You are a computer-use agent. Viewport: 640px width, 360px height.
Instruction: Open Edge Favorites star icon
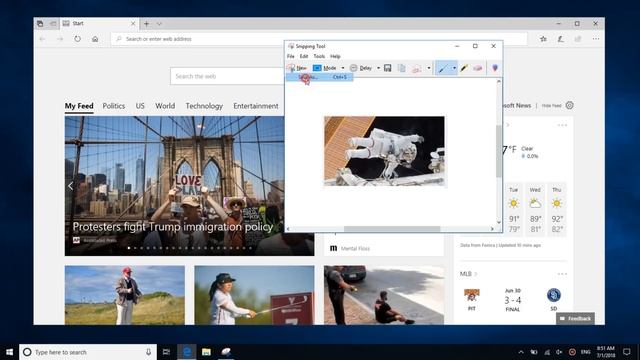543,39
